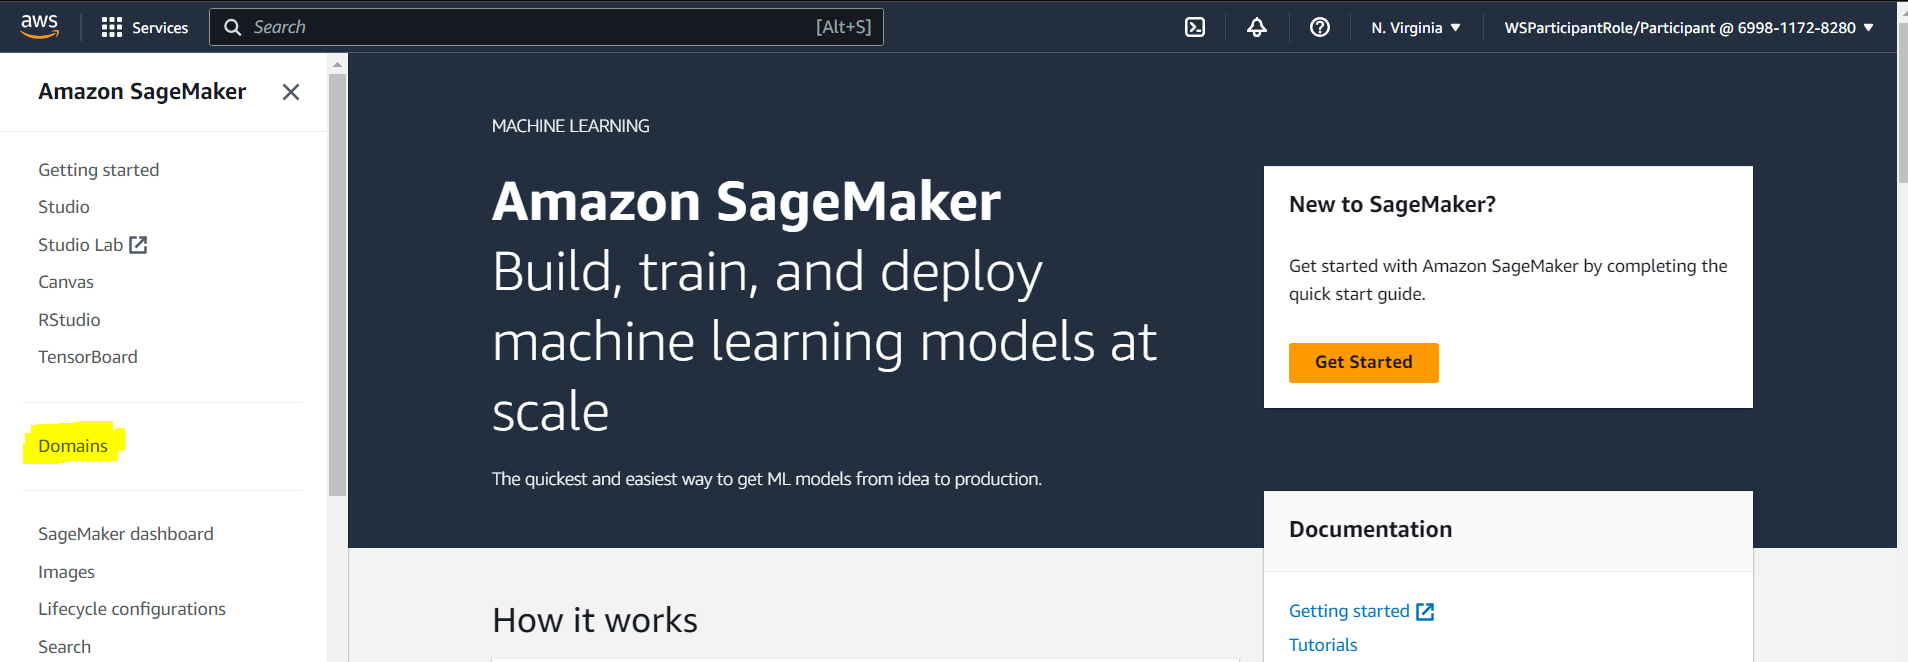Click the Services menu label
This screenshot has height=662, width=1908.
160,28
